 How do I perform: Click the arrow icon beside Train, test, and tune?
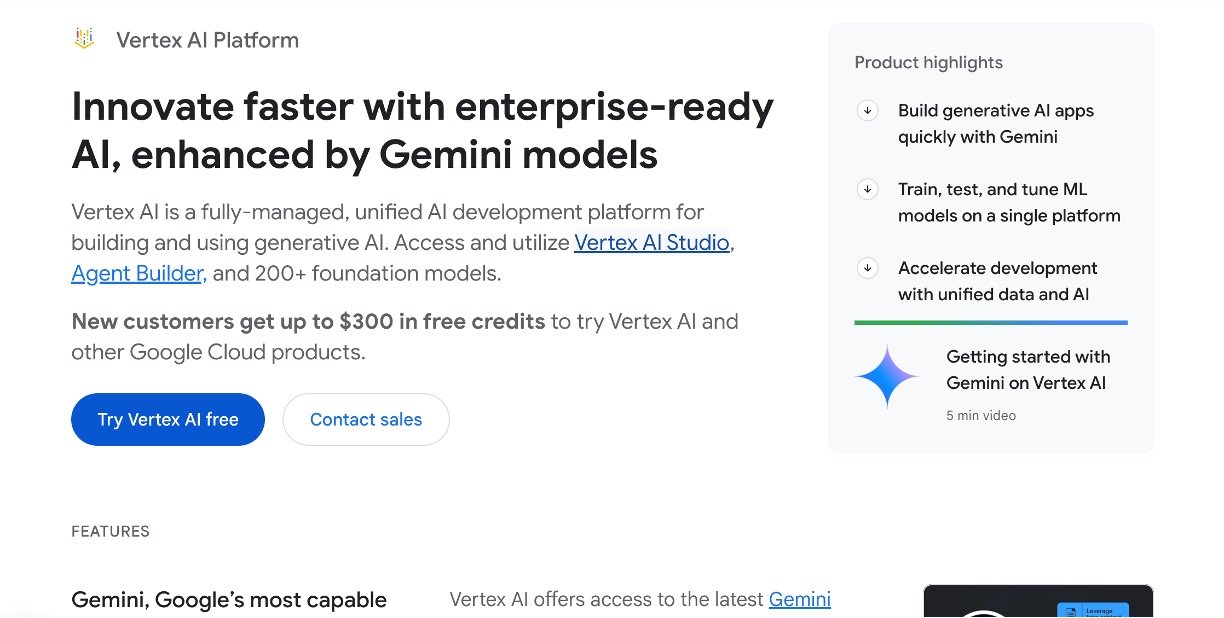(x=867, y=189)
